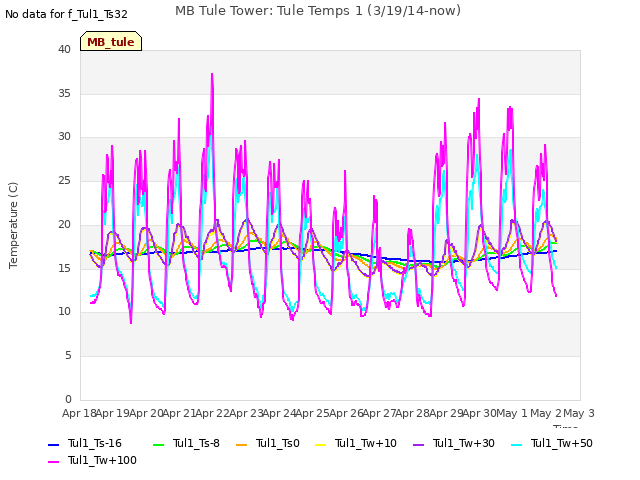Image resolution: width=640 pixels, height=480 pixels.
Task: Click the blue Tul1_Ts-16 color swatch
Action: (53, 444)
